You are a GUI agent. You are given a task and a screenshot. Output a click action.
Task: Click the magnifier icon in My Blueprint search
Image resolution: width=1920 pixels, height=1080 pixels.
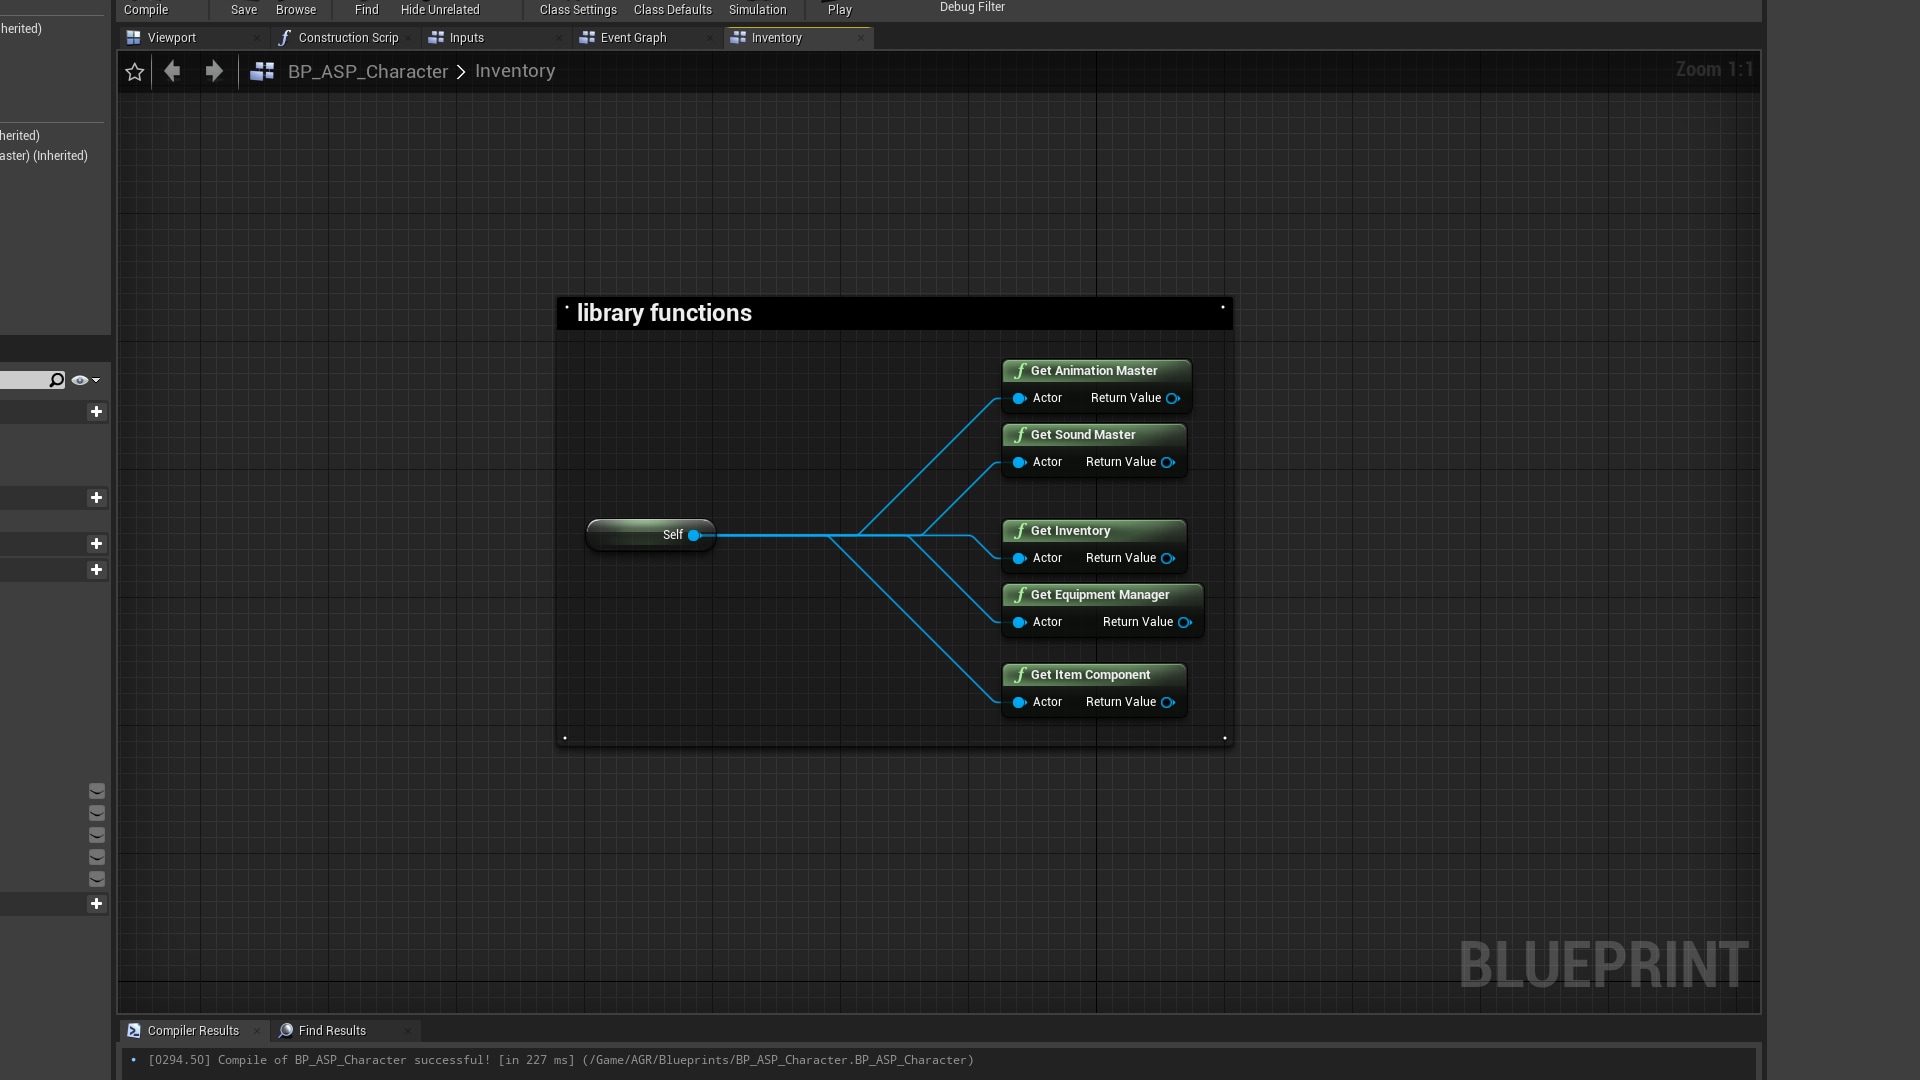[x=57, y=380]
